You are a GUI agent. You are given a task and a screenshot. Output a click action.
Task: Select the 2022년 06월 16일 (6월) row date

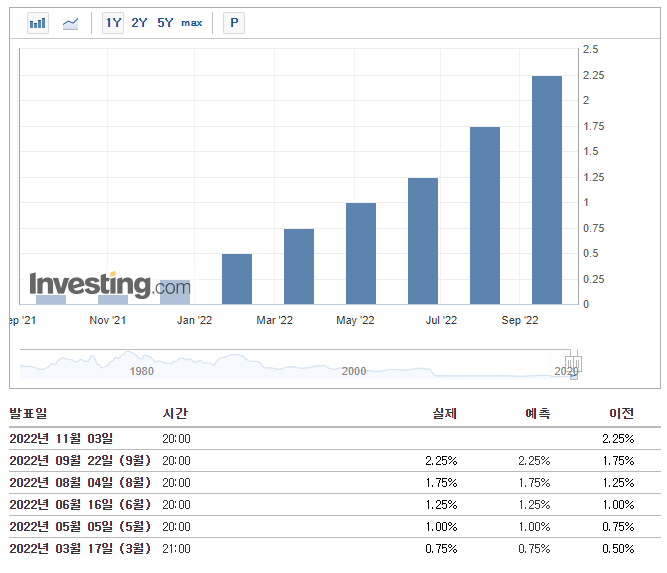click(x=80, y=505)
